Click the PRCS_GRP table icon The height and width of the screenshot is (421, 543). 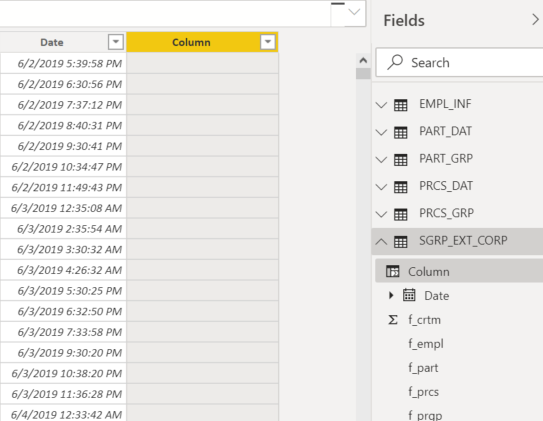(x=401, y=214)
